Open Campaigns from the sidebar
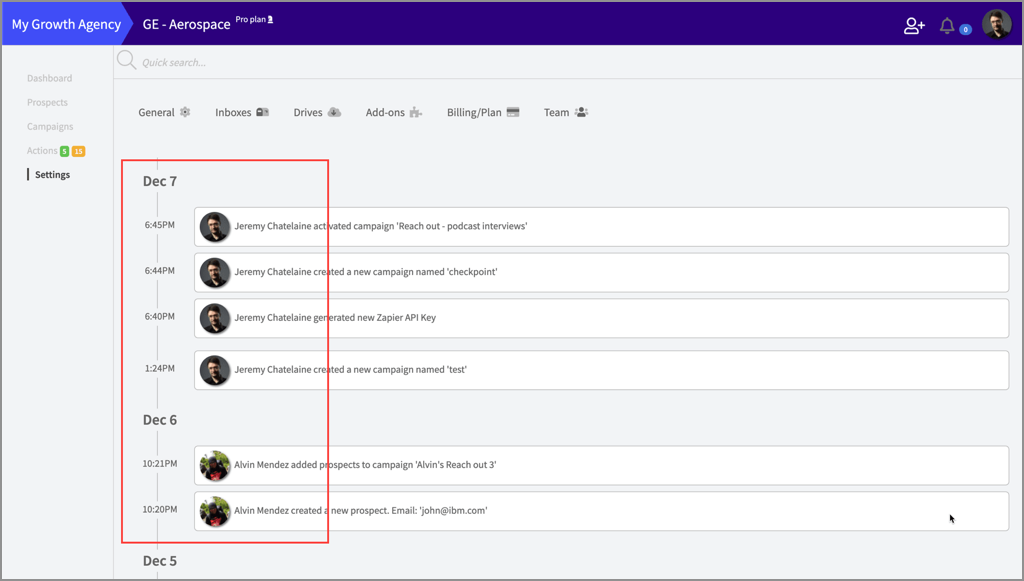Screen dimensions: 1024x581 (x=50, y=126)
